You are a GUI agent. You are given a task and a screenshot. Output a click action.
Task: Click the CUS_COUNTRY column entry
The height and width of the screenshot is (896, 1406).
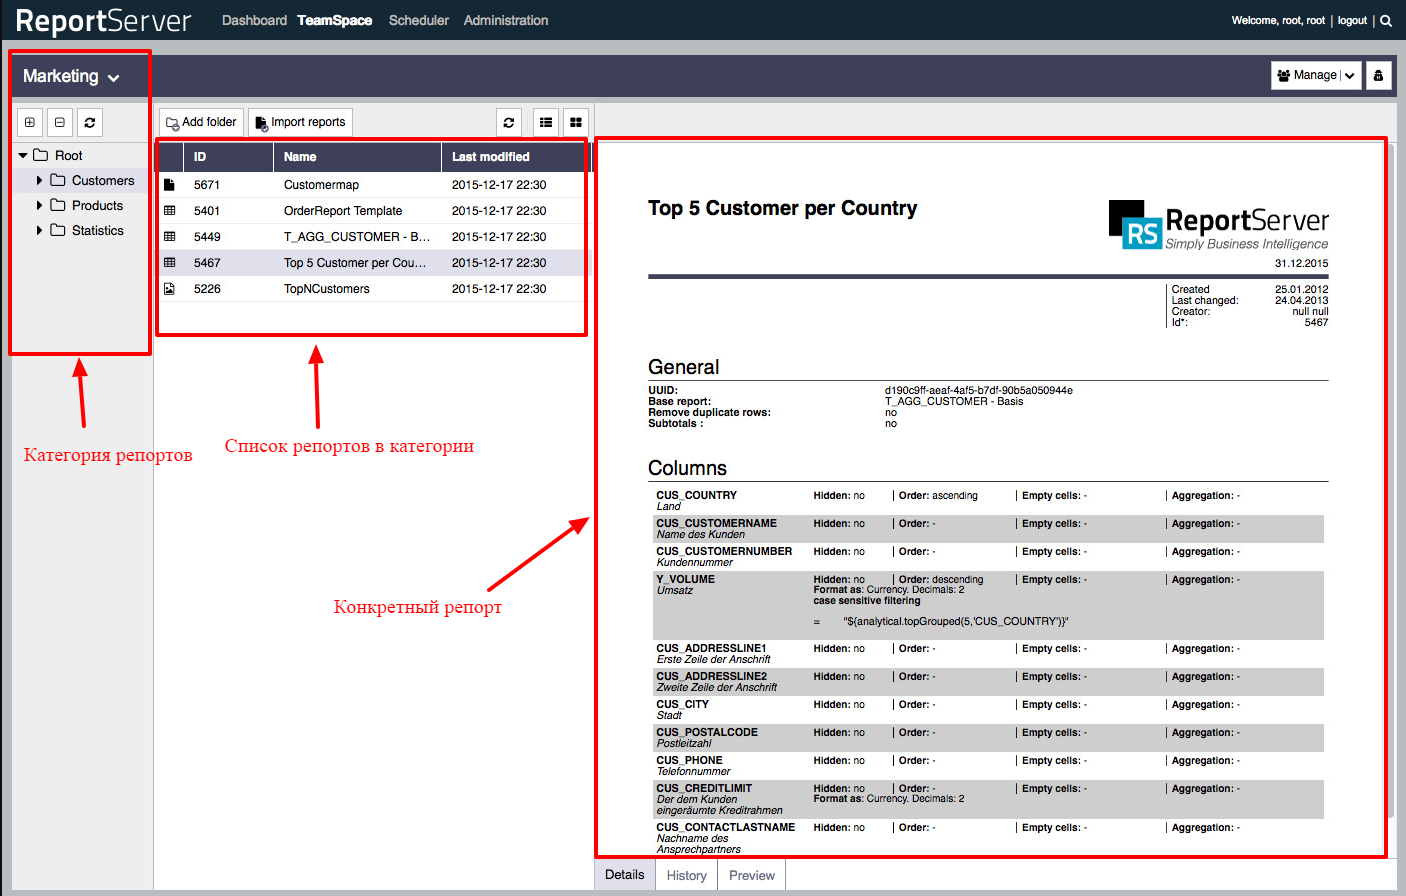(x=987, y=500)
